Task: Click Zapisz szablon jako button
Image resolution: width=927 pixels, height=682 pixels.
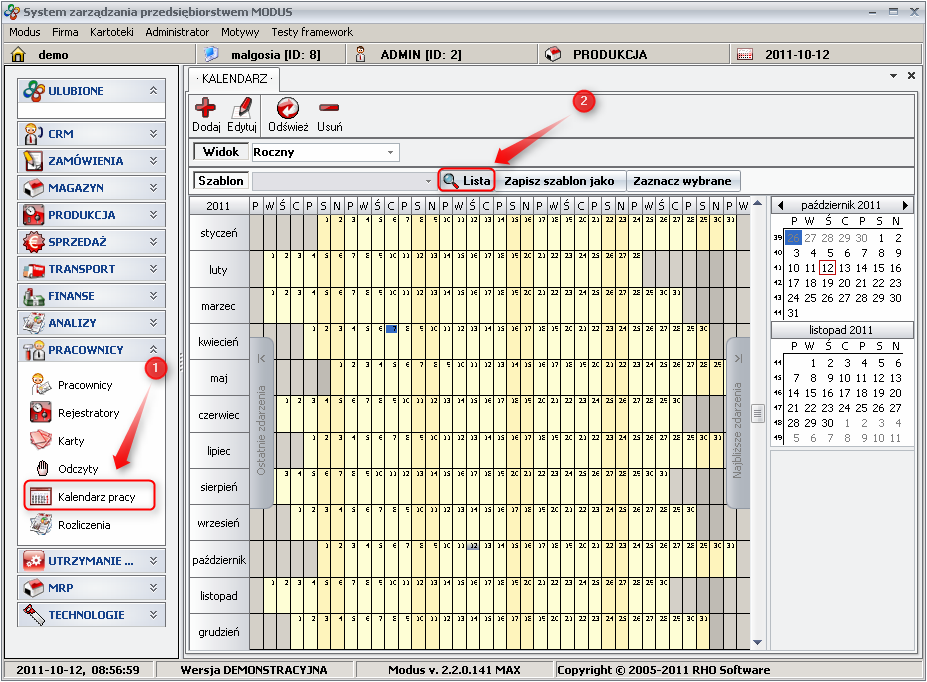Action: coord(559,181)
